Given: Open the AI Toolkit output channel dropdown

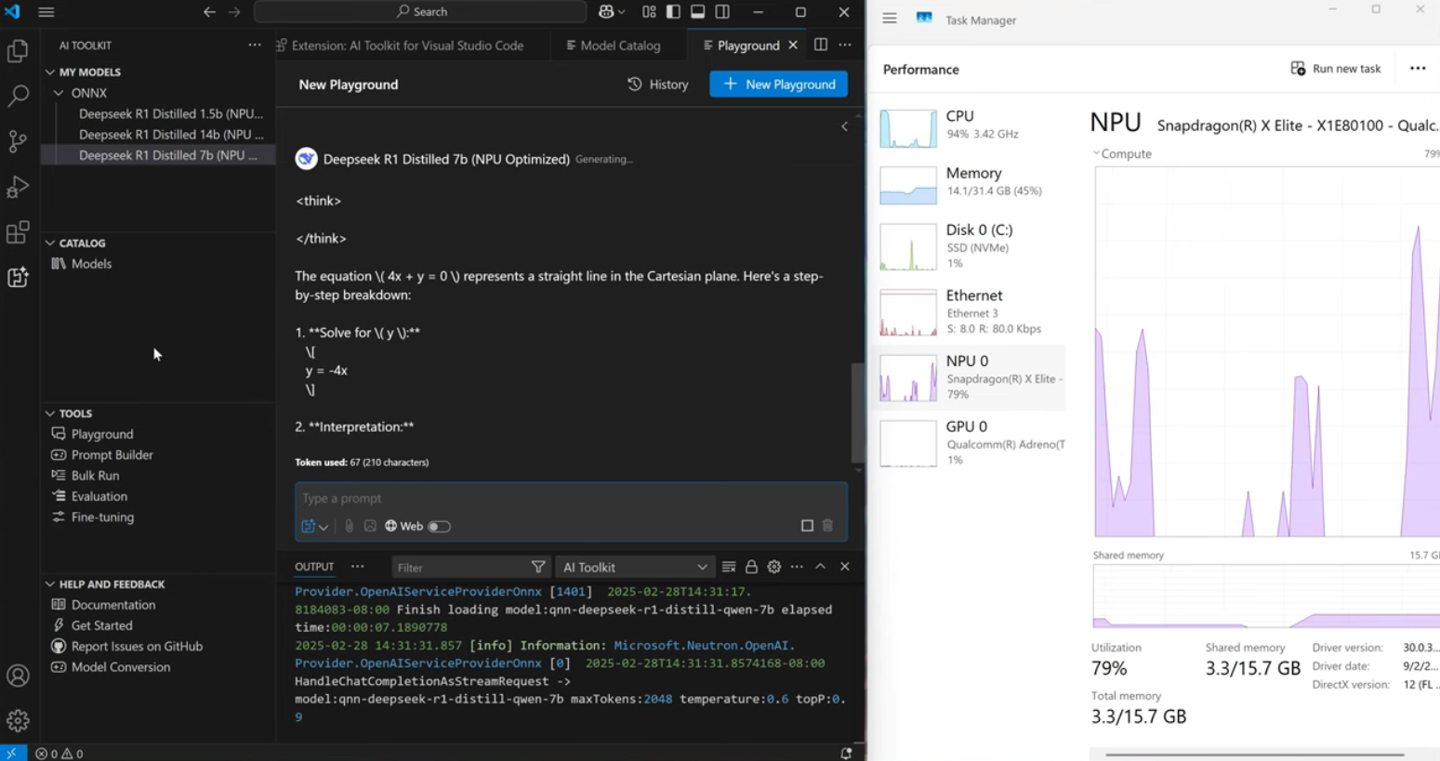Looking at the screenshot, I should click(x=634, y=567).
